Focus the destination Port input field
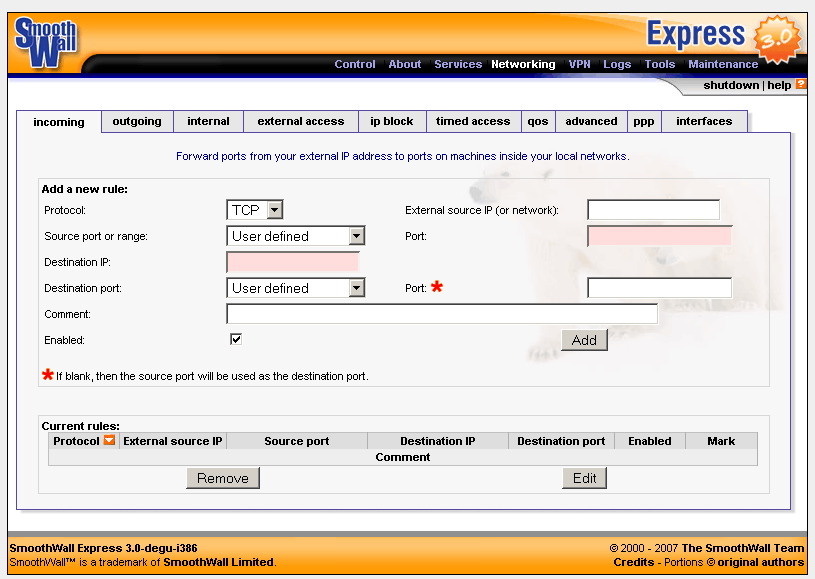 click(x=660, y=288)
